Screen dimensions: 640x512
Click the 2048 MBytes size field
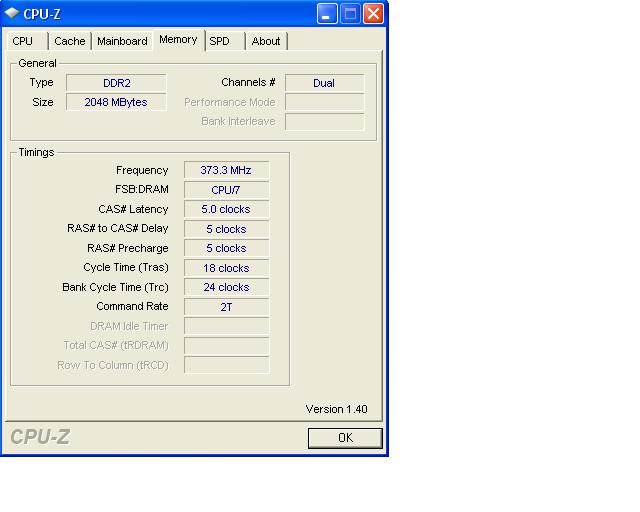click(116, 102)
